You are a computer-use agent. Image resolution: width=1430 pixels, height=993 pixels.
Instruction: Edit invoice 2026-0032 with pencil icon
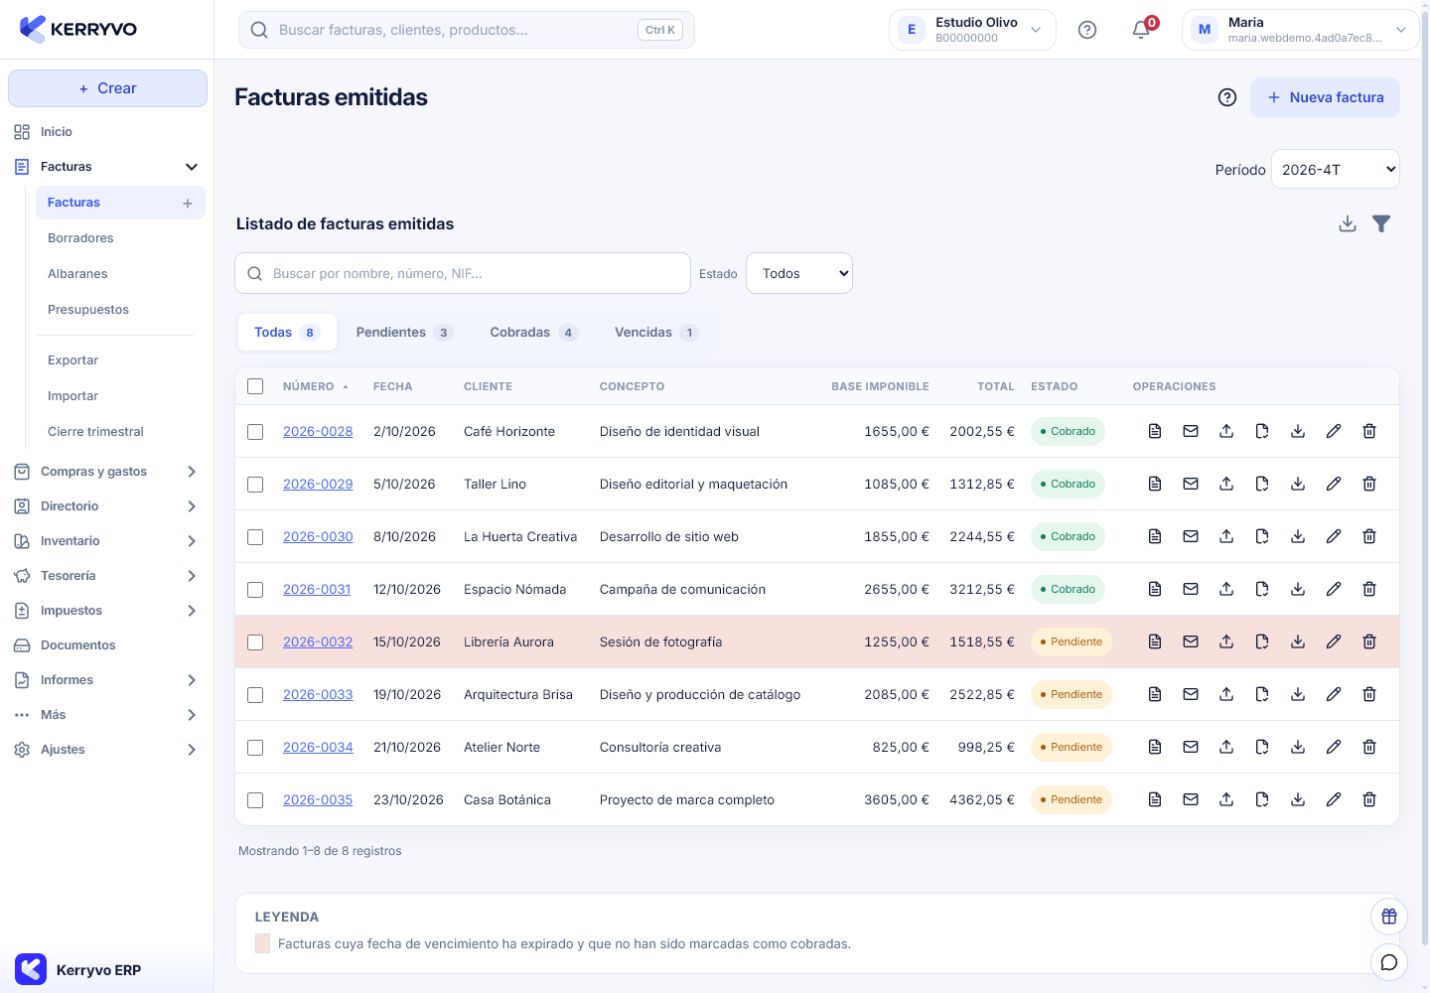[1333, 642]
